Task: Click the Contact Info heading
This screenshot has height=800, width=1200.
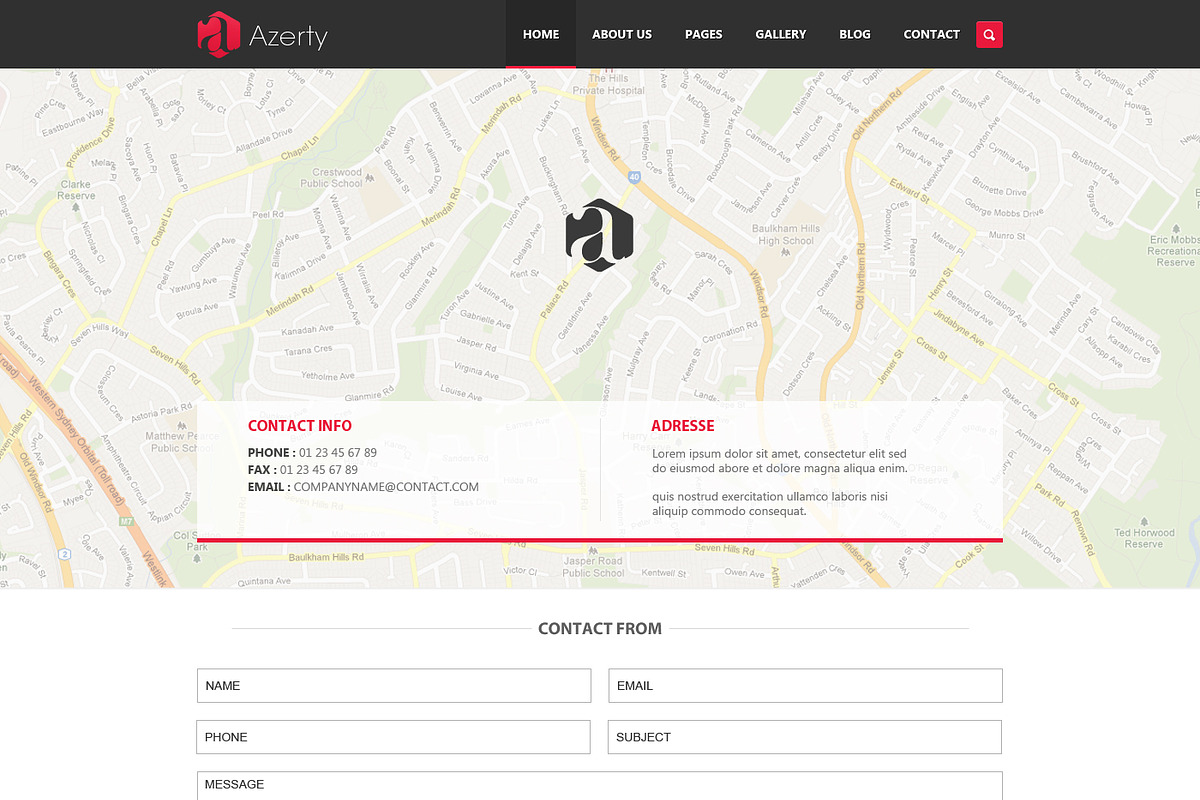Action: 300,426
